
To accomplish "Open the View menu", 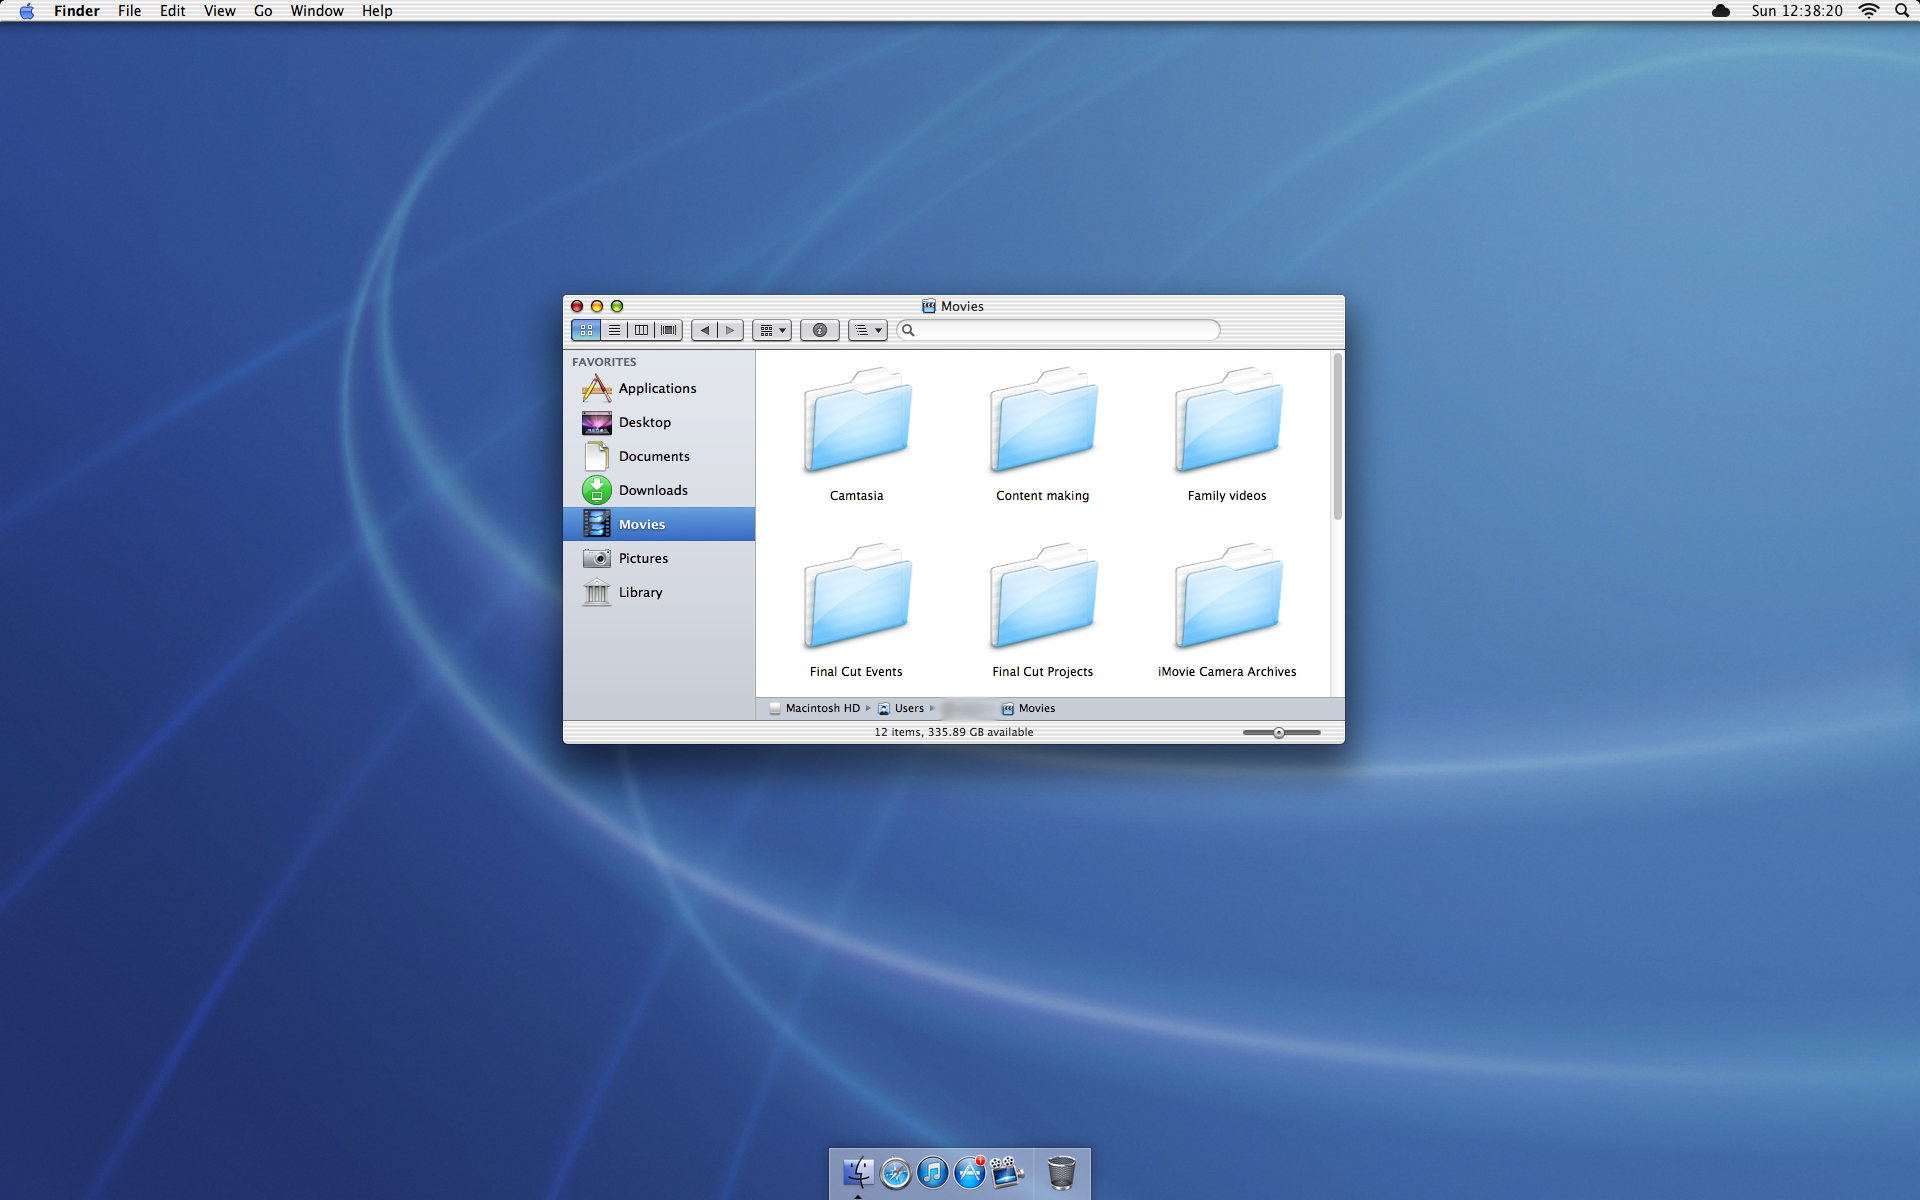I will 219,11.
